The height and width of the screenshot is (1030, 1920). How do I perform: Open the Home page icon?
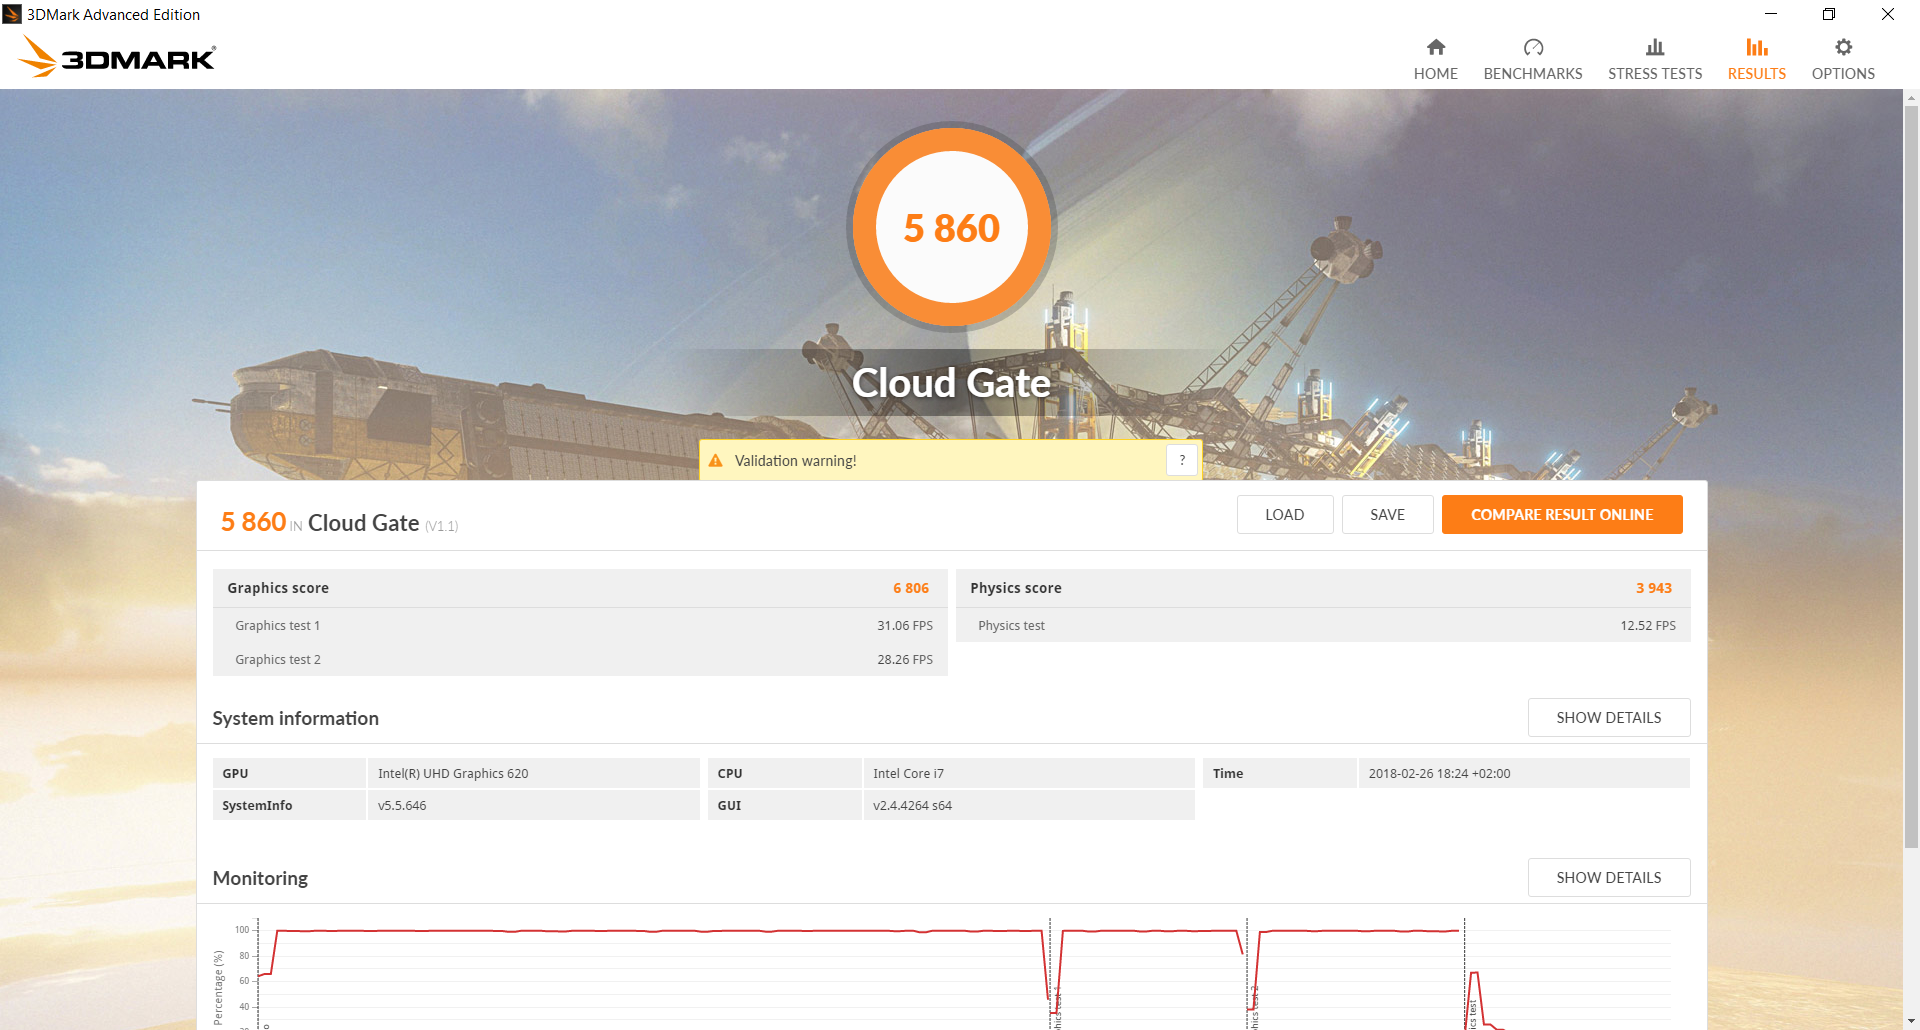tap(1435, 47)
